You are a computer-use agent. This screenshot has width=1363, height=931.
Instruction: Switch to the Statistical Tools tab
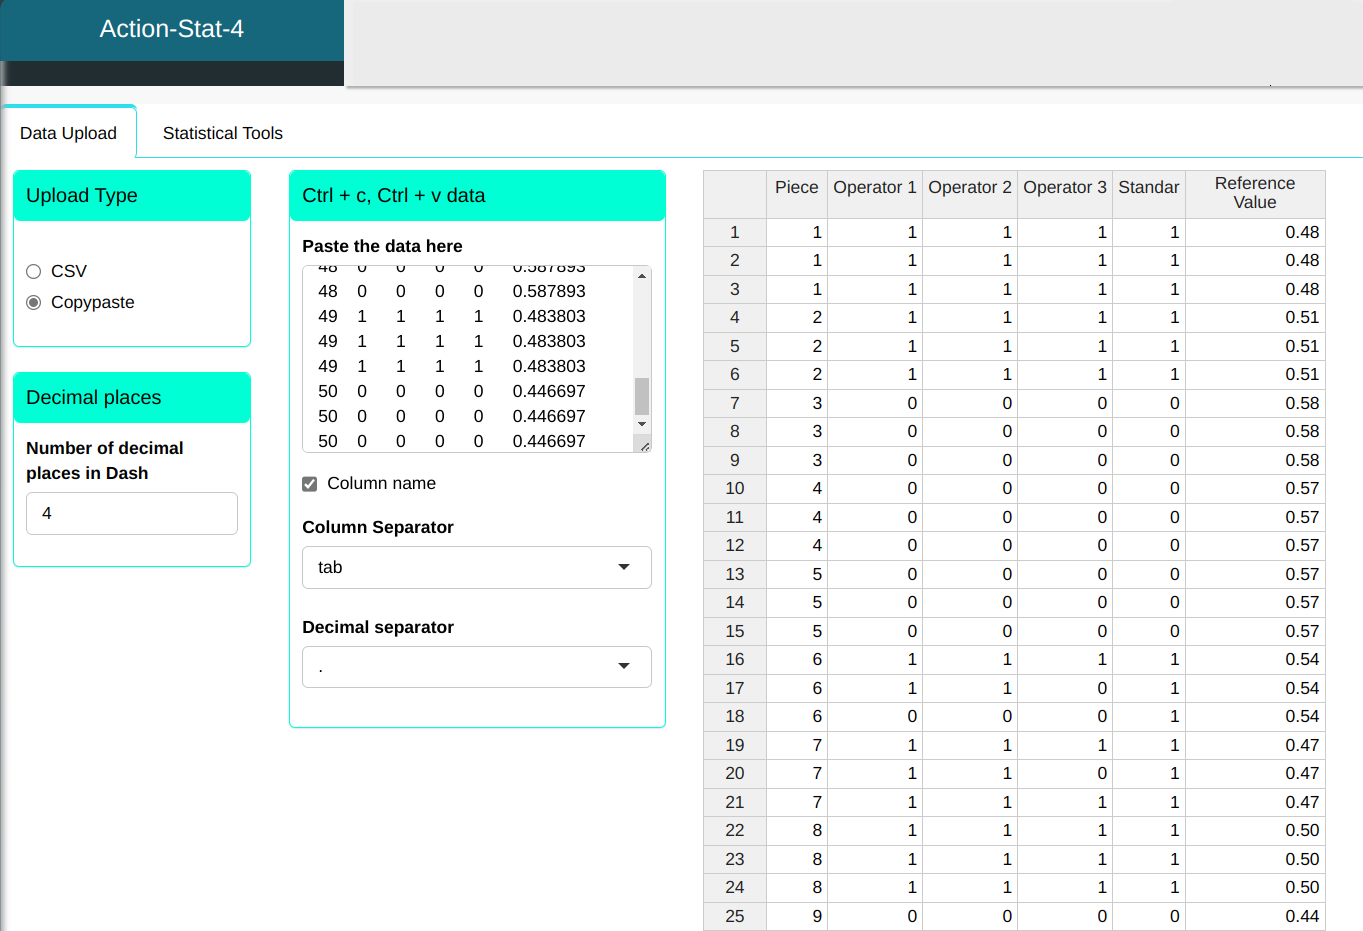222,133
